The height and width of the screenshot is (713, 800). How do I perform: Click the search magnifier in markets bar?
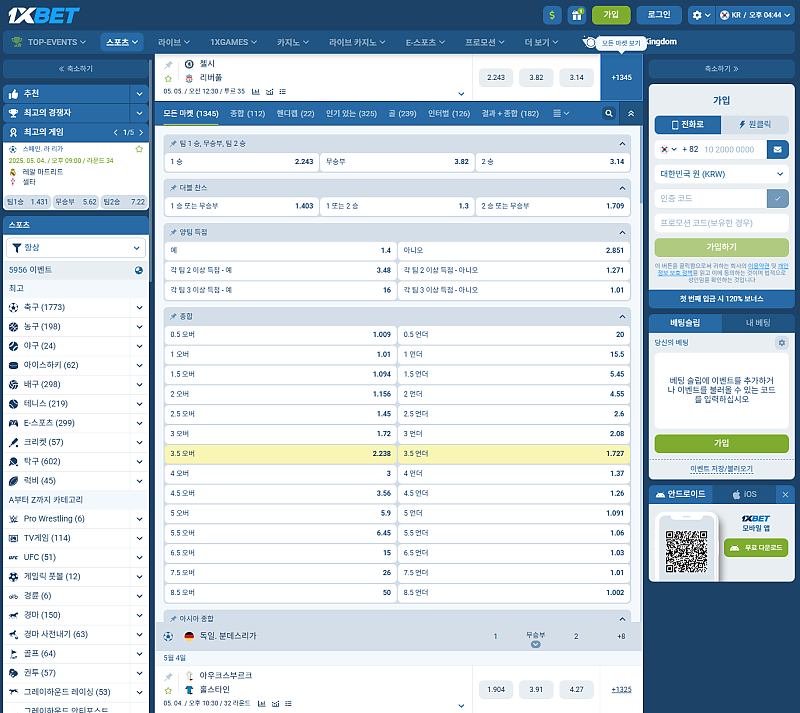coord(608,114)
